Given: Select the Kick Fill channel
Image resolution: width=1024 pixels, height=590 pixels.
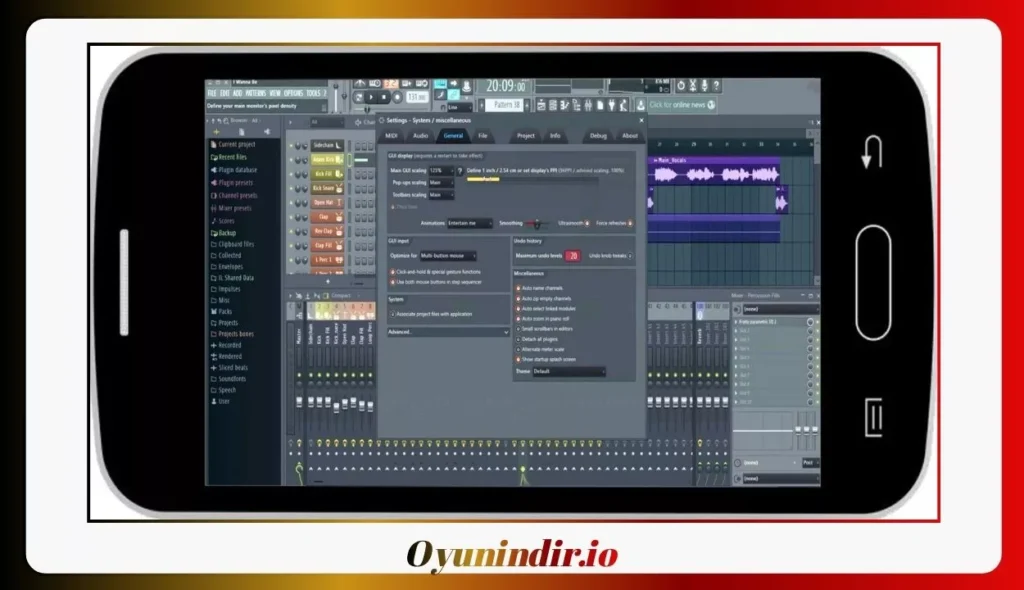Looking at the screenshot, I should (327, 174).
